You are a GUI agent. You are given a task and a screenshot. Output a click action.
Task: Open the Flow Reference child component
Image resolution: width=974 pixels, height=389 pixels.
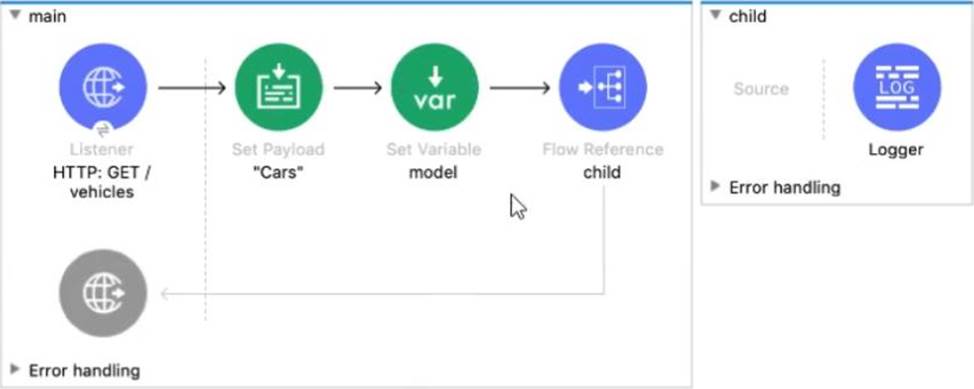603,87
